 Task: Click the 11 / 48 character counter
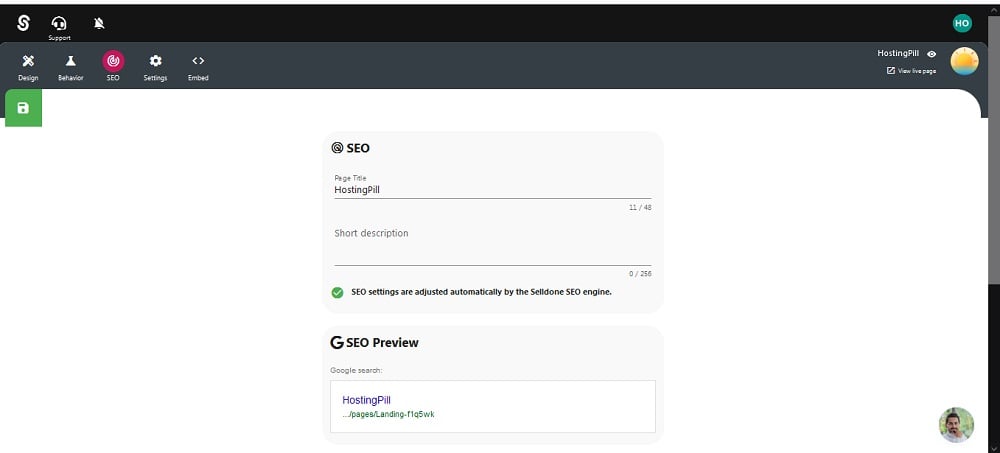(640, 207)
